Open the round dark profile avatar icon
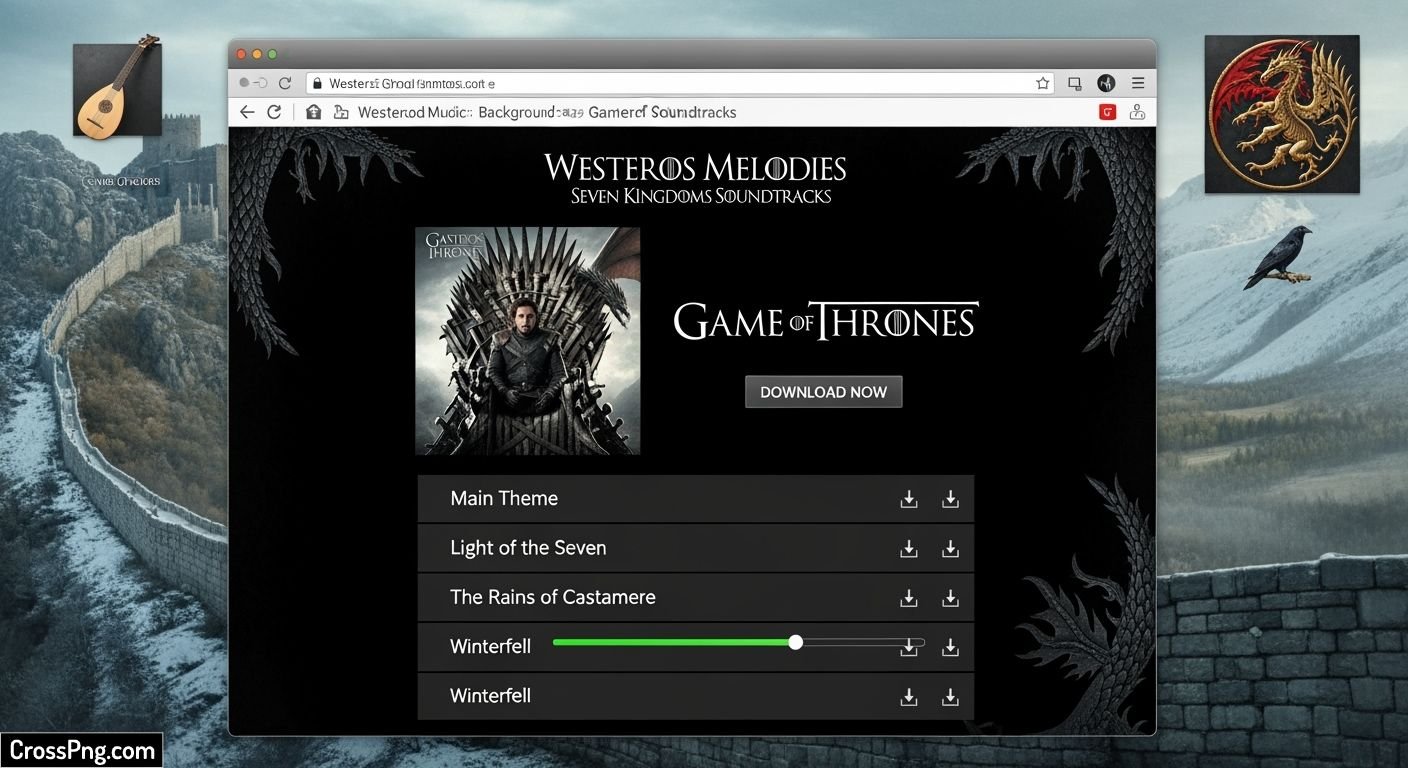This screenshot has height=768, width=1408. [x=1106, y=83]
